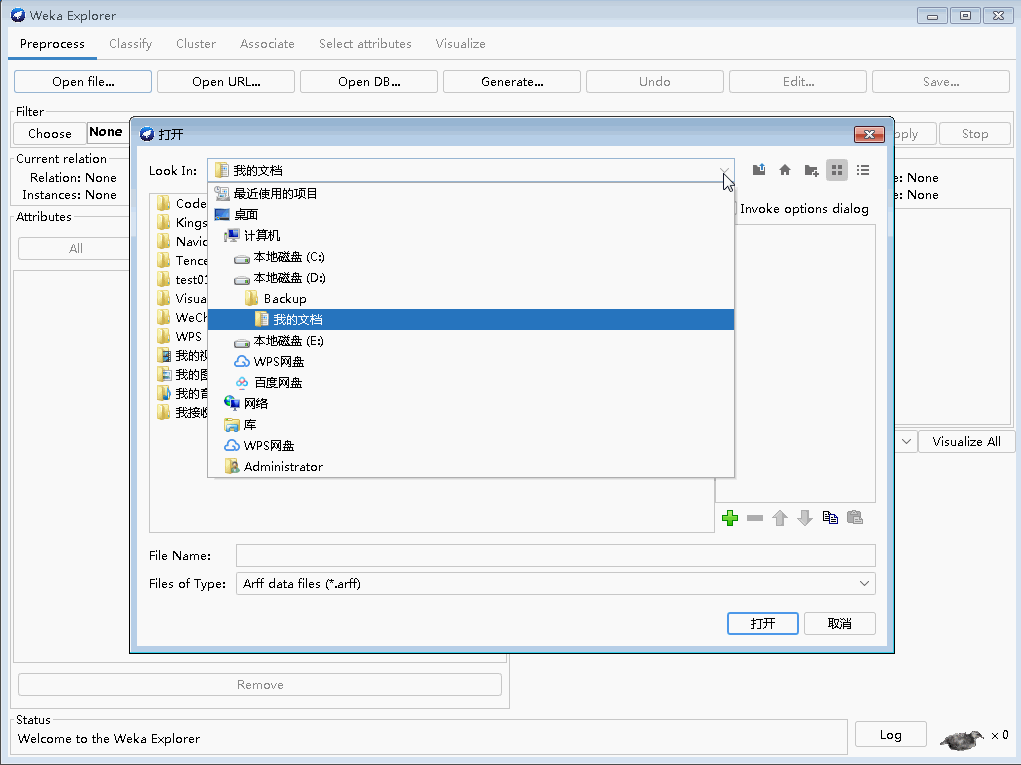Select Tencent folder in file list
This screenshot has height=765, width=1021.
pyautogui.click(x=182, y=260)
